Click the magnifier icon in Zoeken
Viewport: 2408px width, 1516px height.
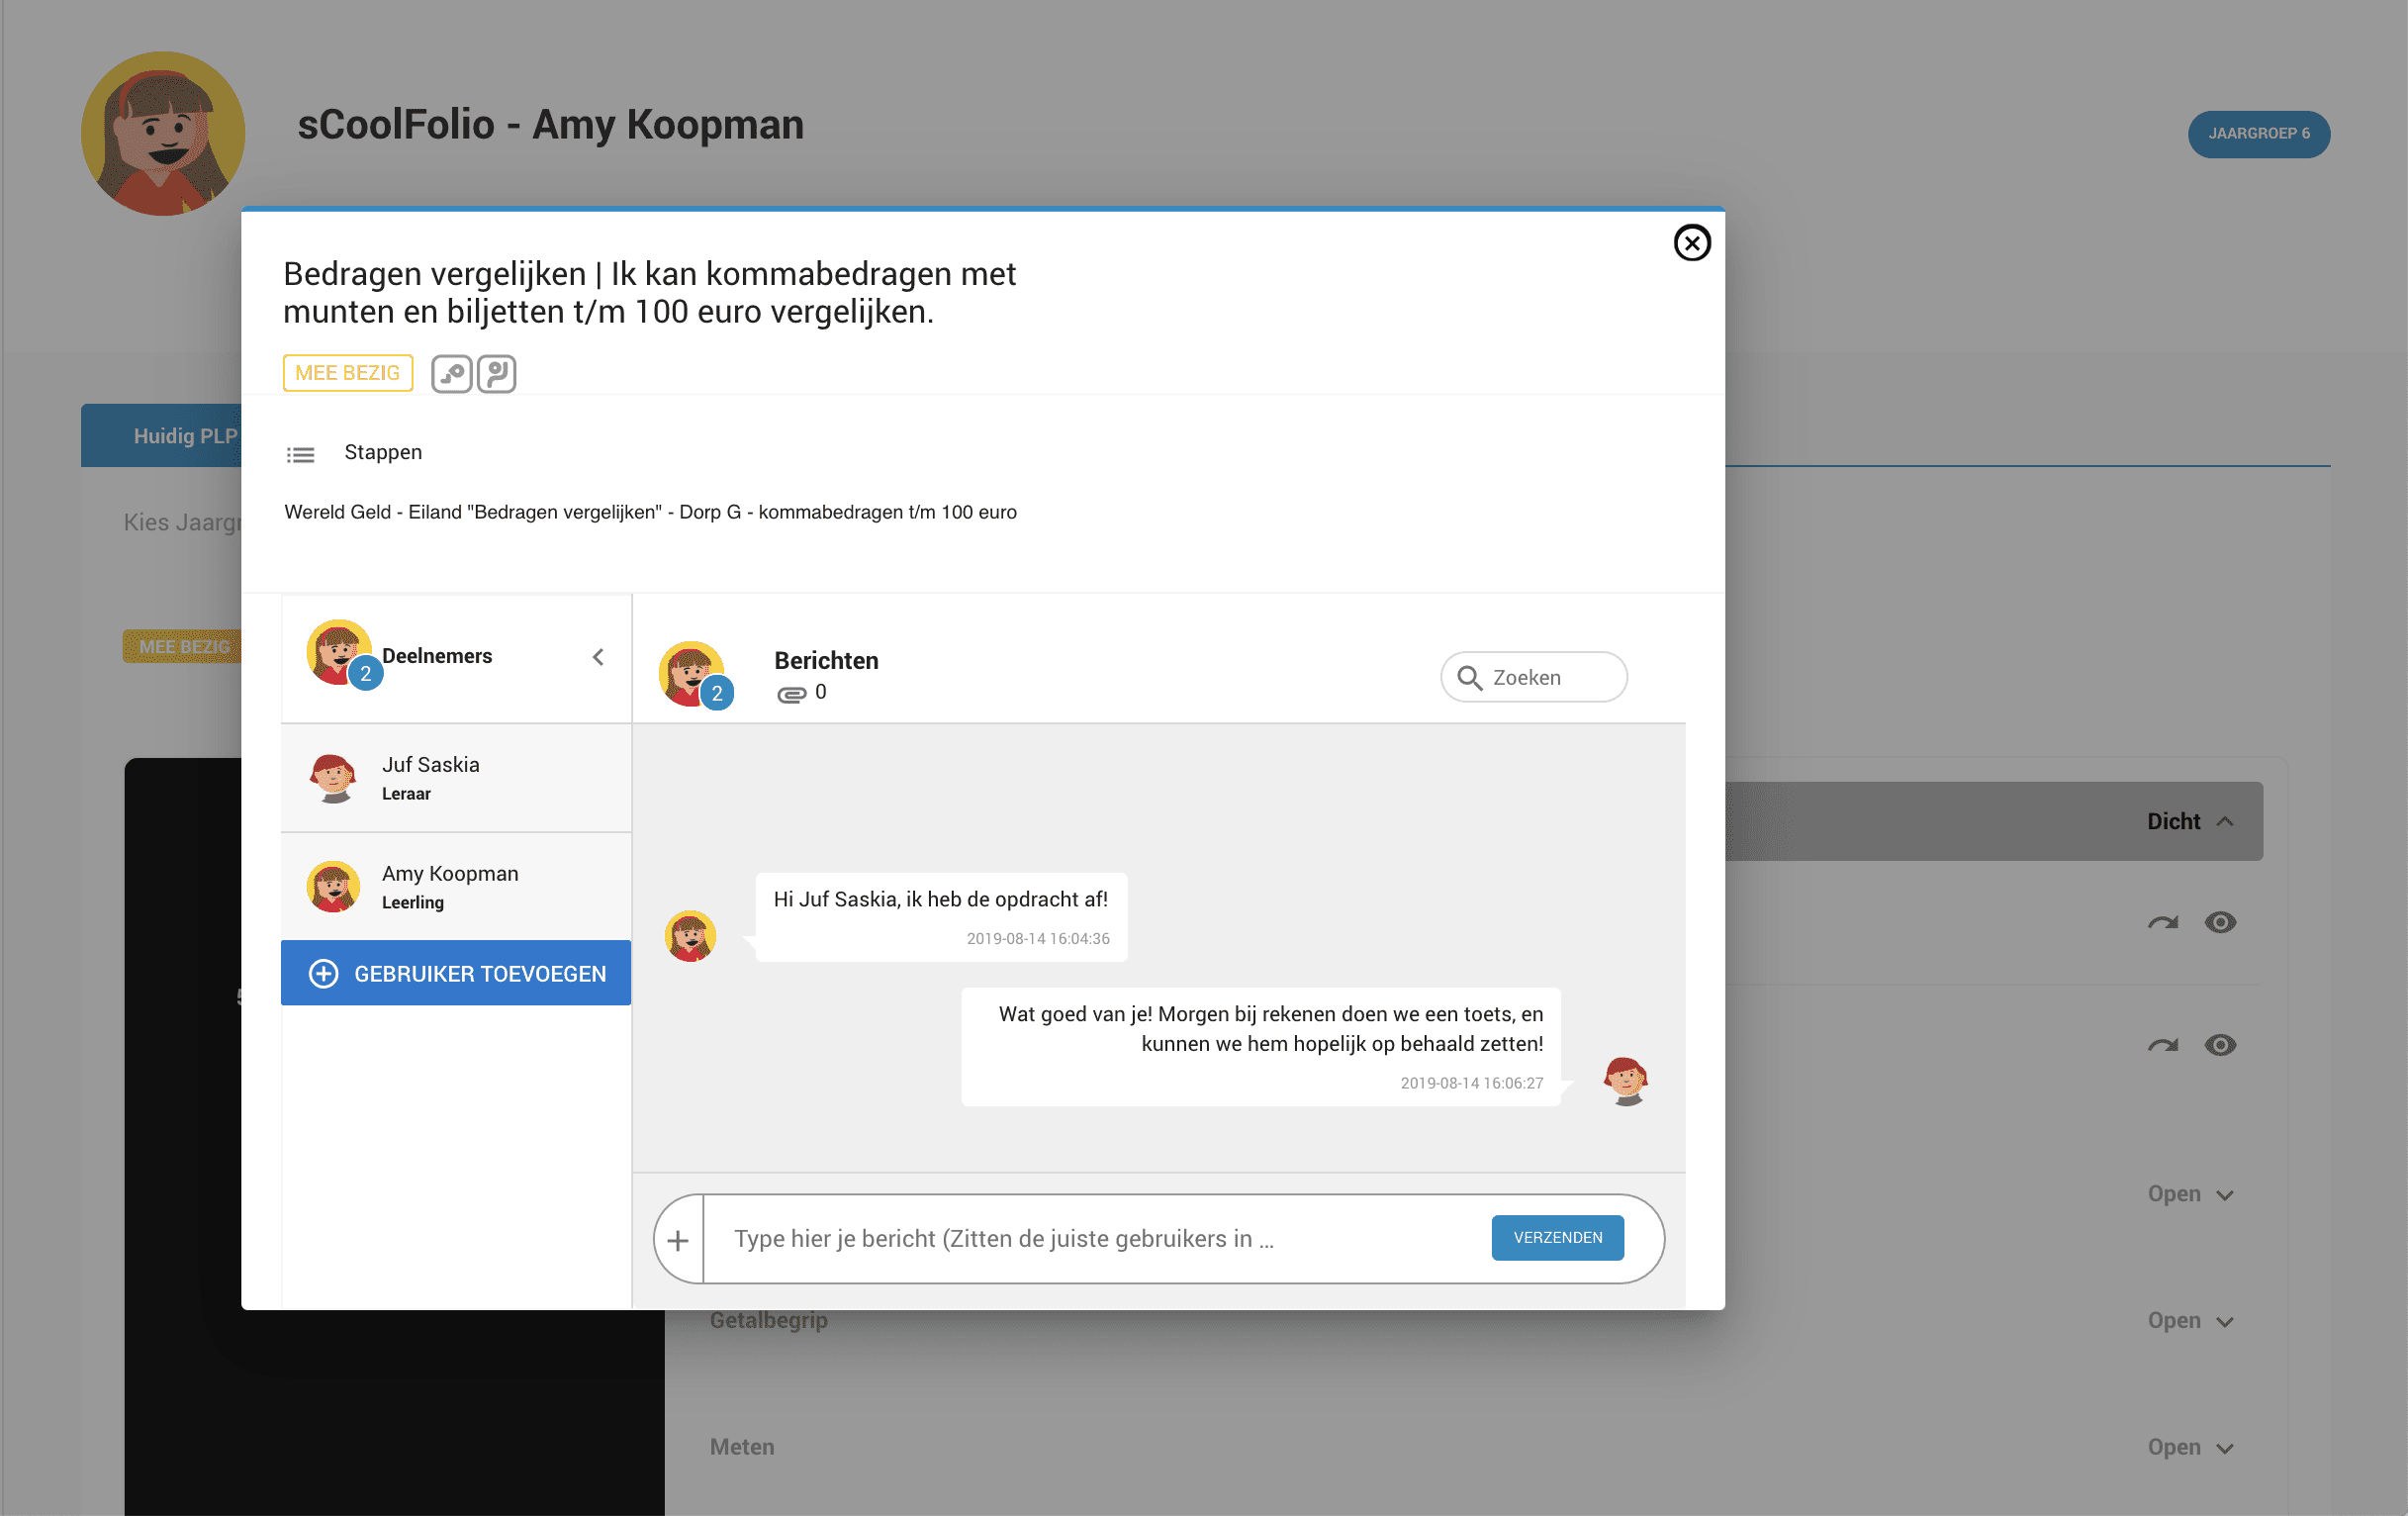point(1469,678)
